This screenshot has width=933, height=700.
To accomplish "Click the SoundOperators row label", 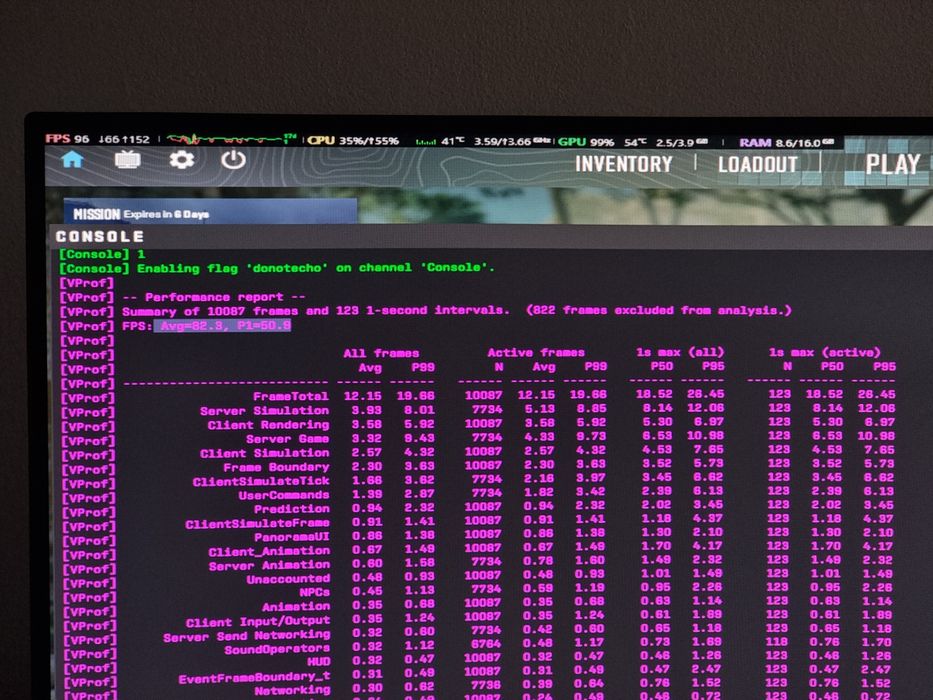I will click(277, 649).
